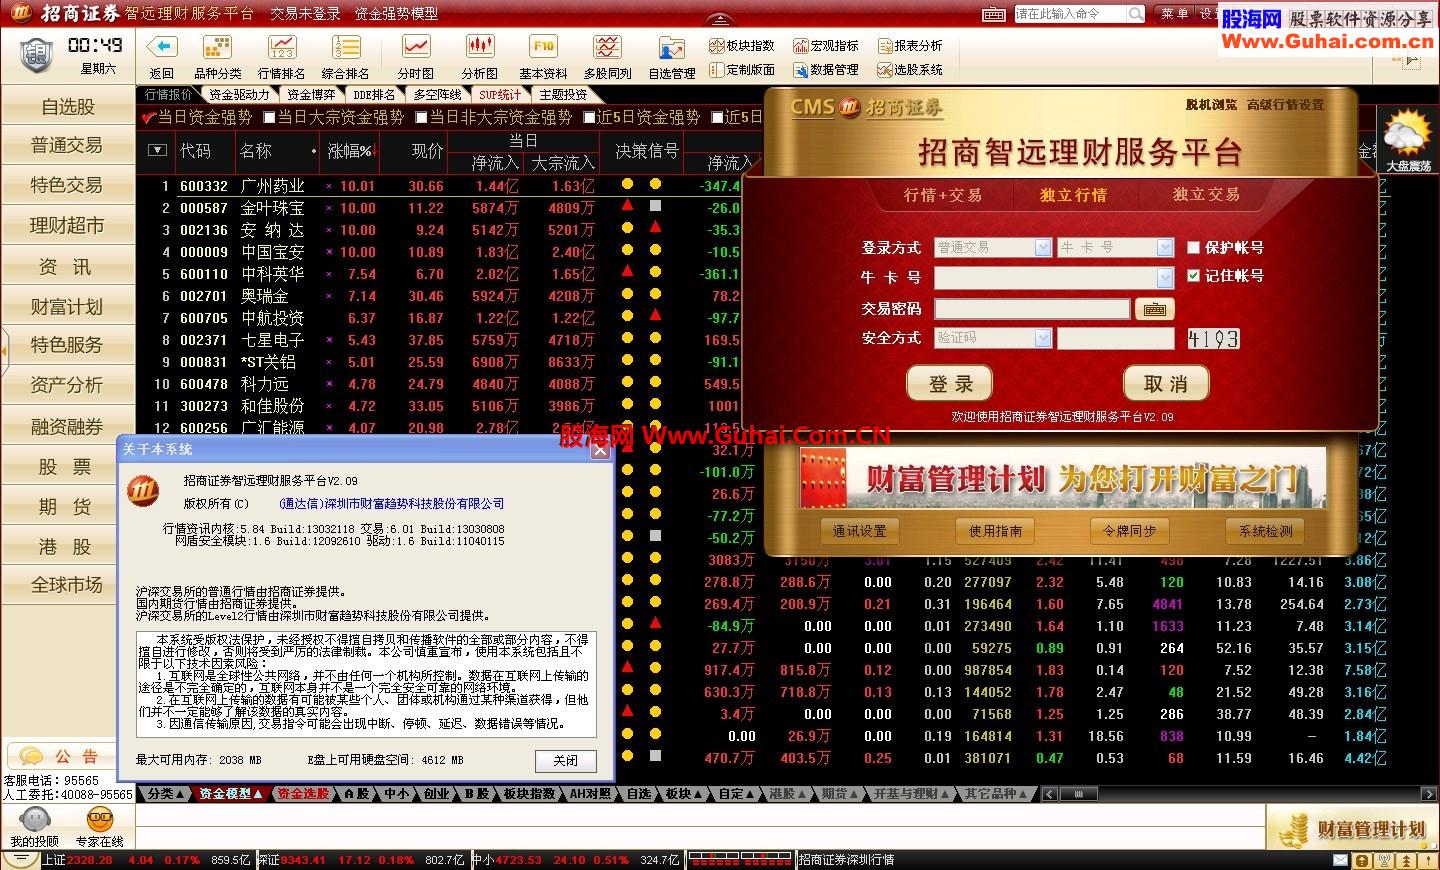Click the horizontal scrollbar thumb after bottom tabs

(x=1078, y=794)
